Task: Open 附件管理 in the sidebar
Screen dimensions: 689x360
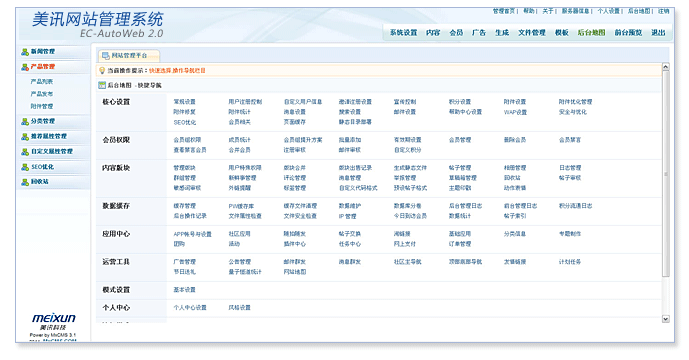Action: [x=42, y=106]
